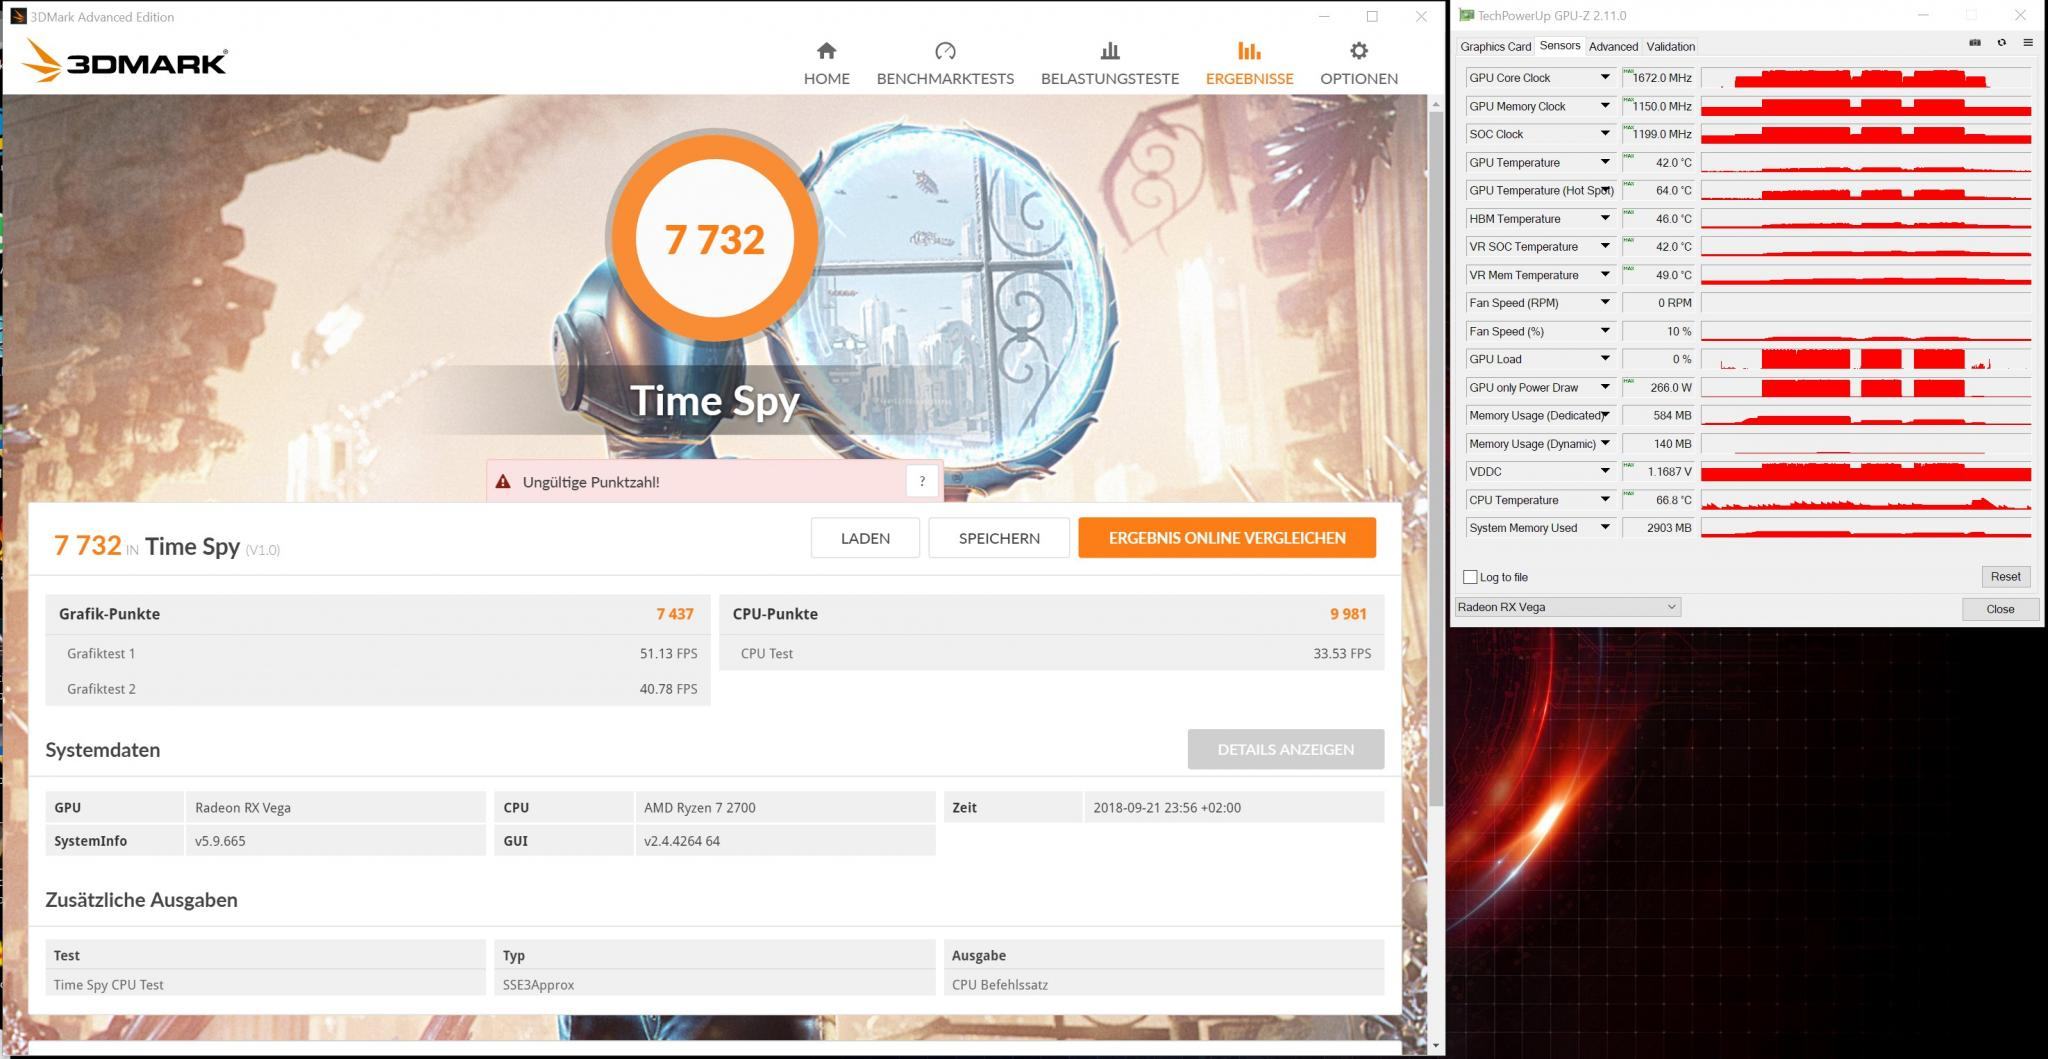Click the GPU Load sensor graph

click(1866, 358)
